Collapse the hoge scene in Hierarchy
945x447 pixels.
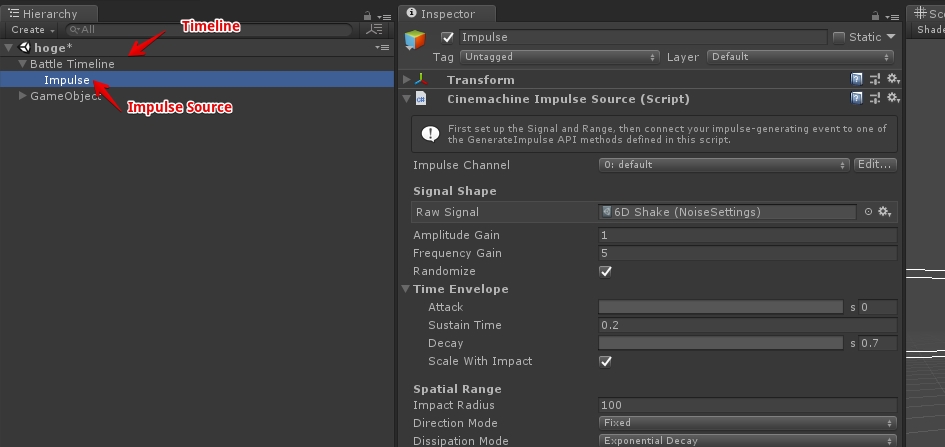(x=9, y=48)
